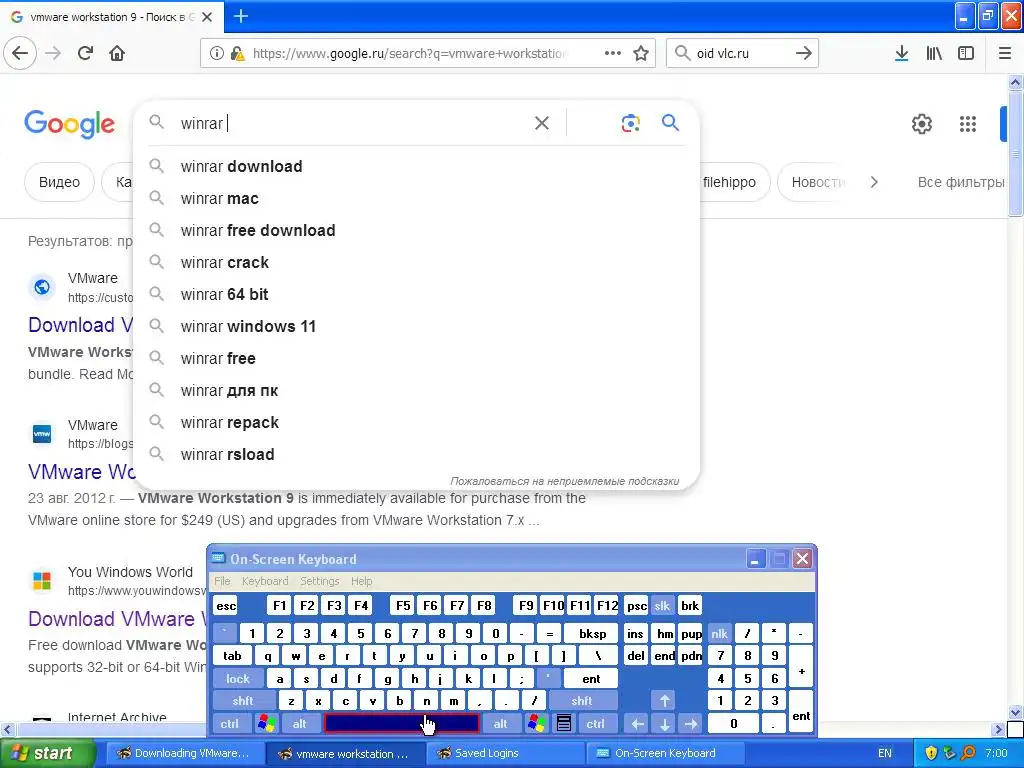
Task: Click the lock warning icon in address bar
Action: point(238,54)
